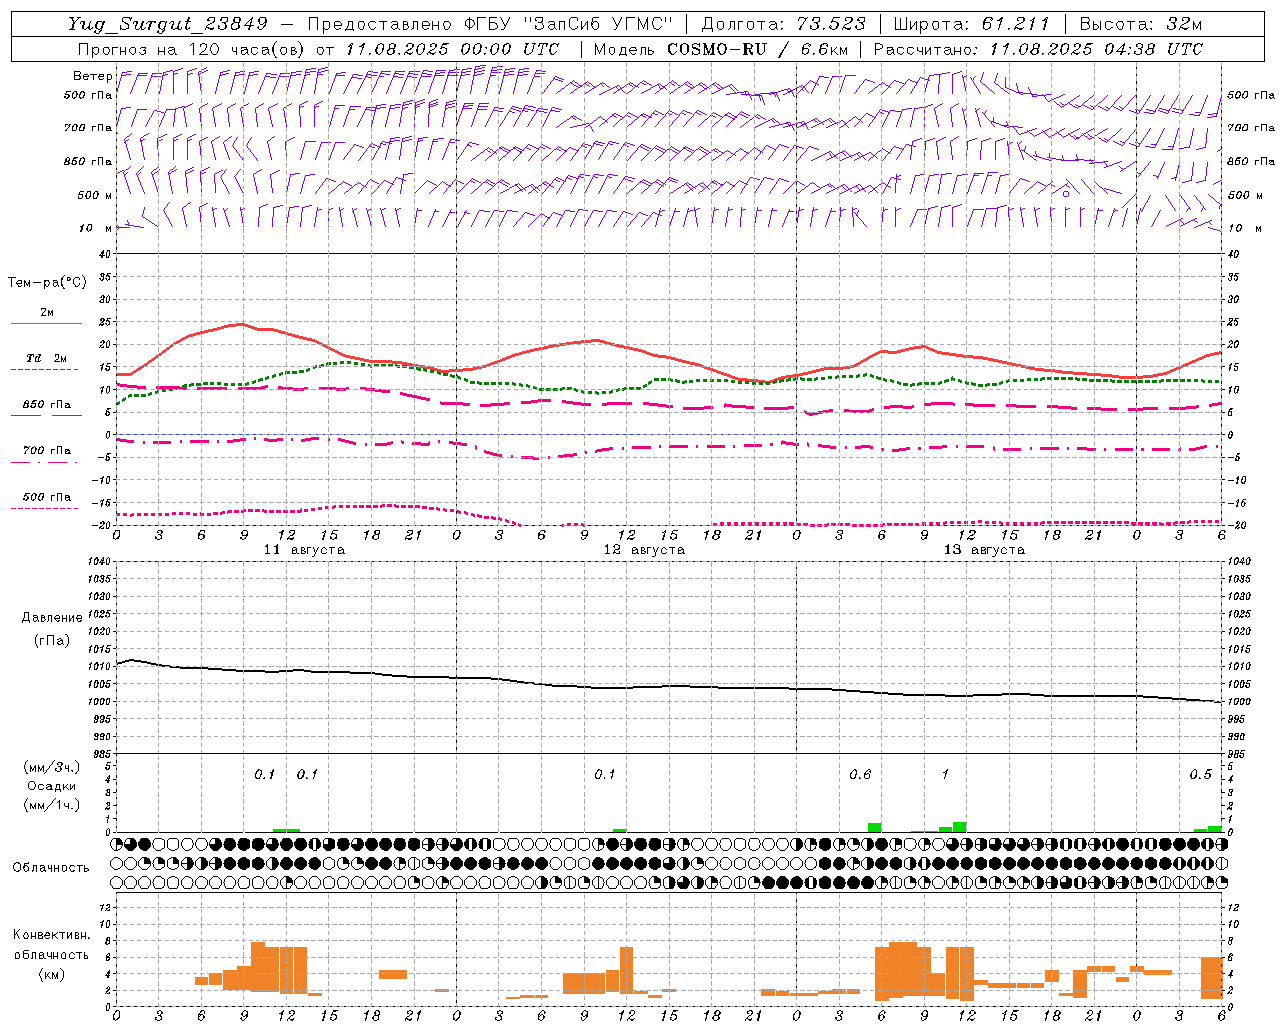1280x1024 pixels.
Task: Click the Долгота: 73.523 value
Action: click(x=785, y=25)
